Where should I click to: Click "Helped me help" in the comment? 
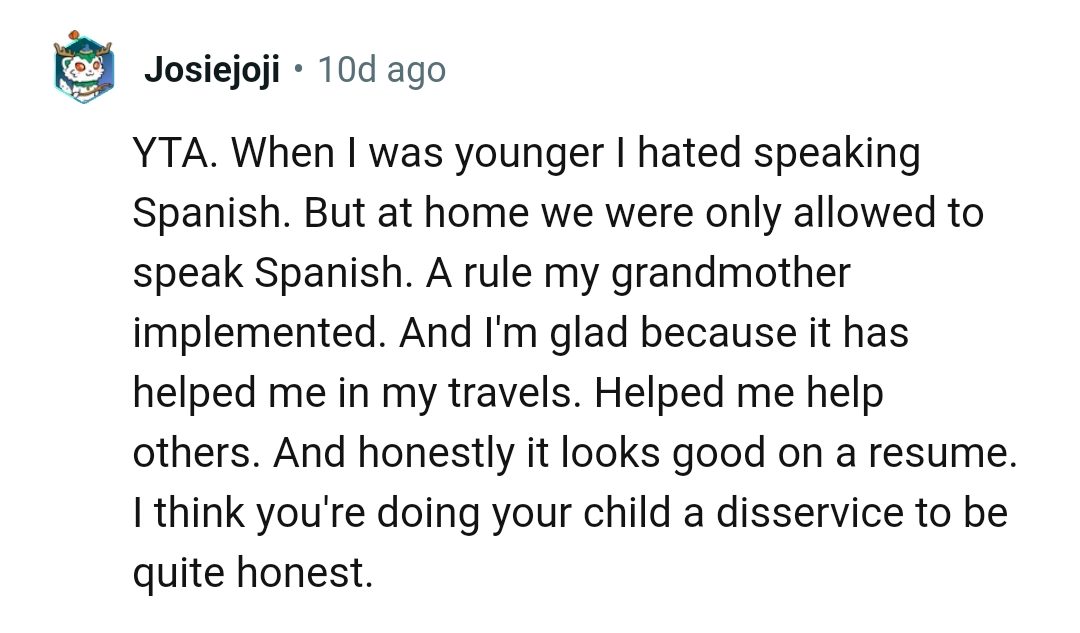[x=739, y=394]
